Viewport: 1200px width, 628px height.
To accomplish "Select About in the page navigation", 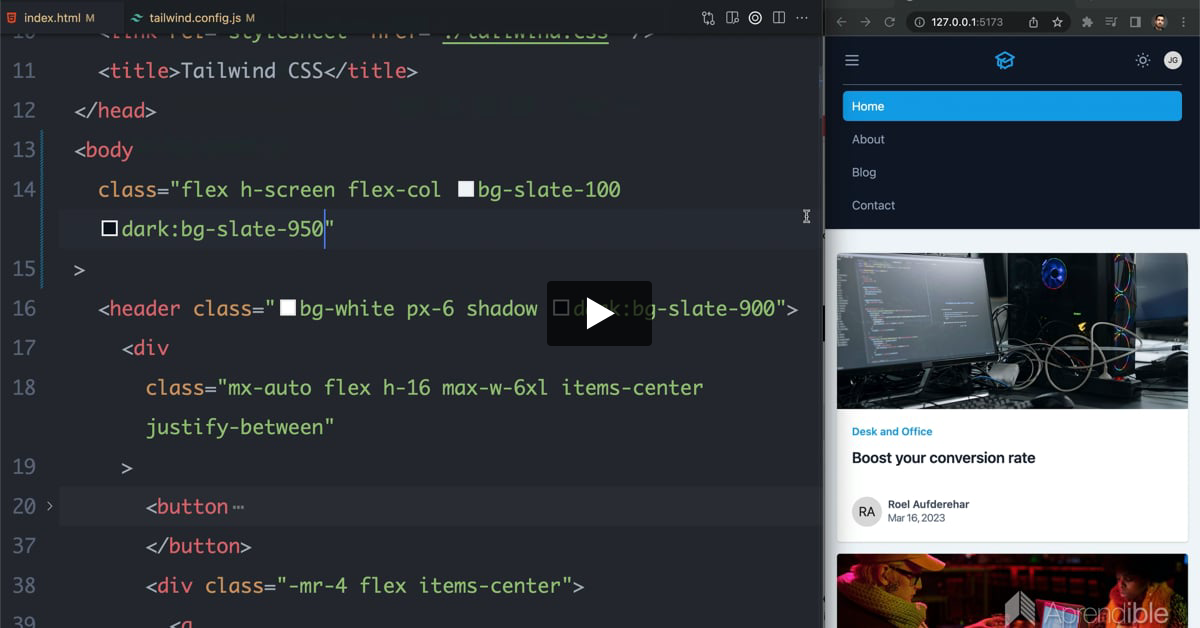I will pyautogui.click(x=868, y=139).
